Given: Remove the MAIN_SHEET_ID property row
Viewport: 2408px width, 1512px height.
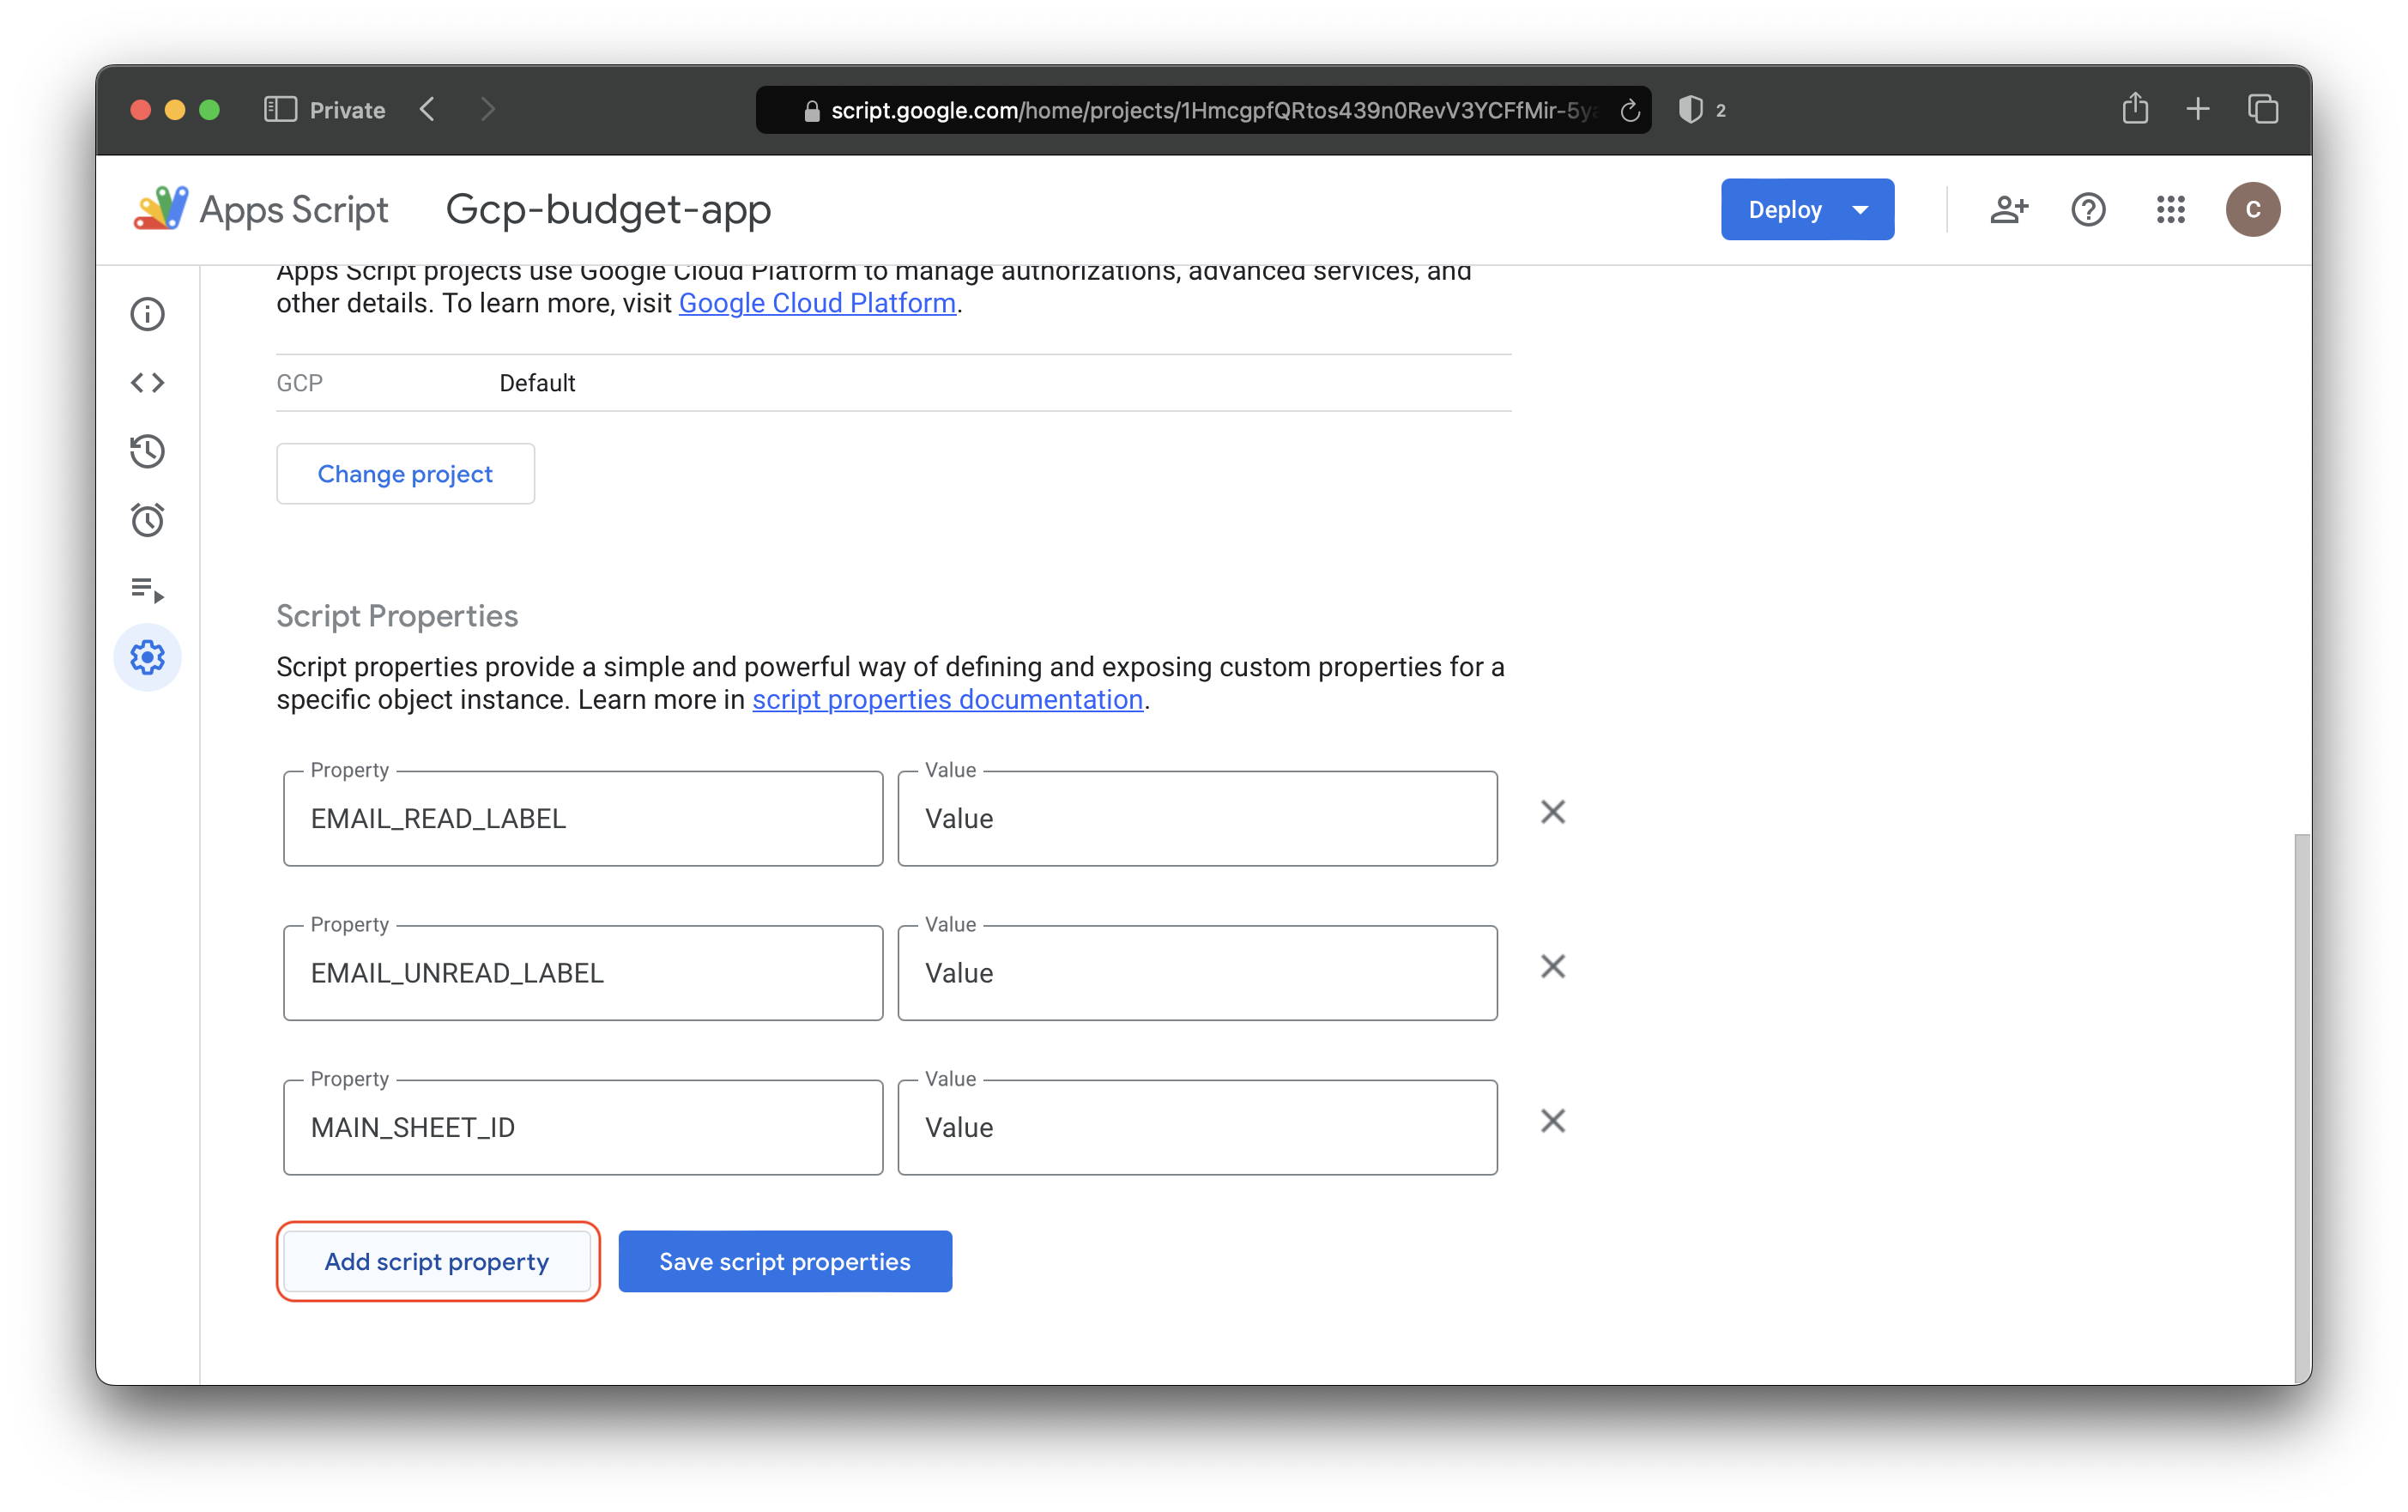Looking at the screenshot, I should 1552,1121.
